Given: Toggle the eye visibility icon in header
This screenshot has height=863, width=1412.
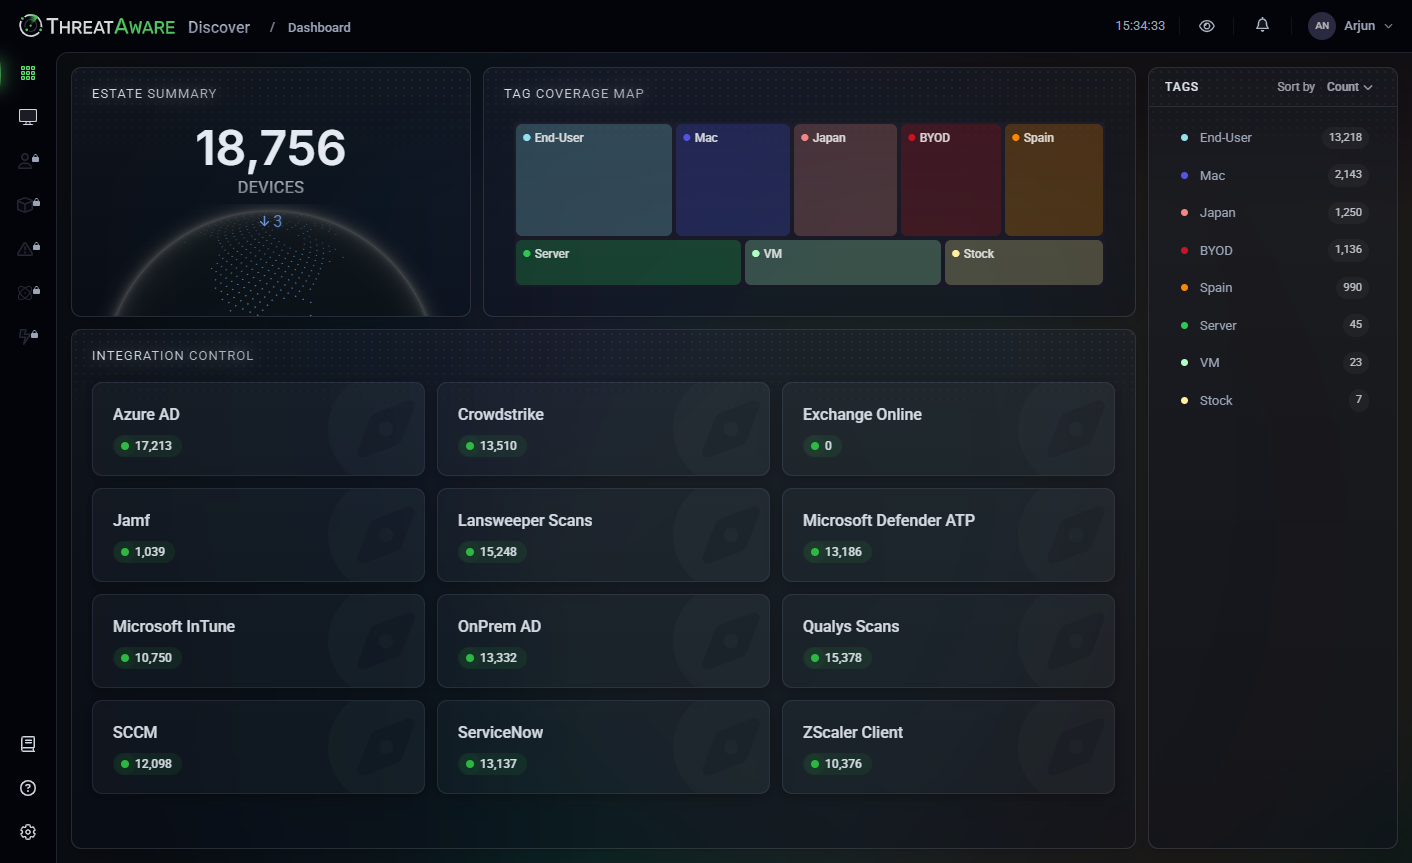Looking at the screenshot, I should click(1207, 26).
